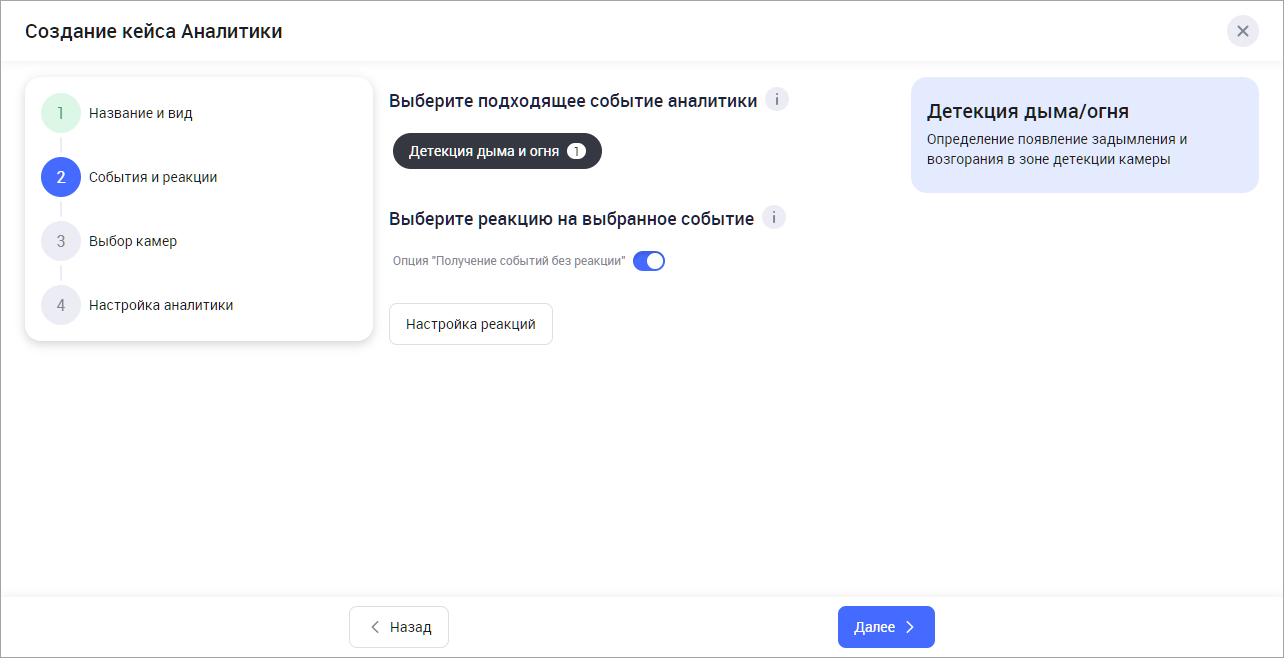Viewport: 1284px width, 658px height.
Task: Jump to the "Выбор камер" step
Action: pyautogui.click(x=132, y=241)
